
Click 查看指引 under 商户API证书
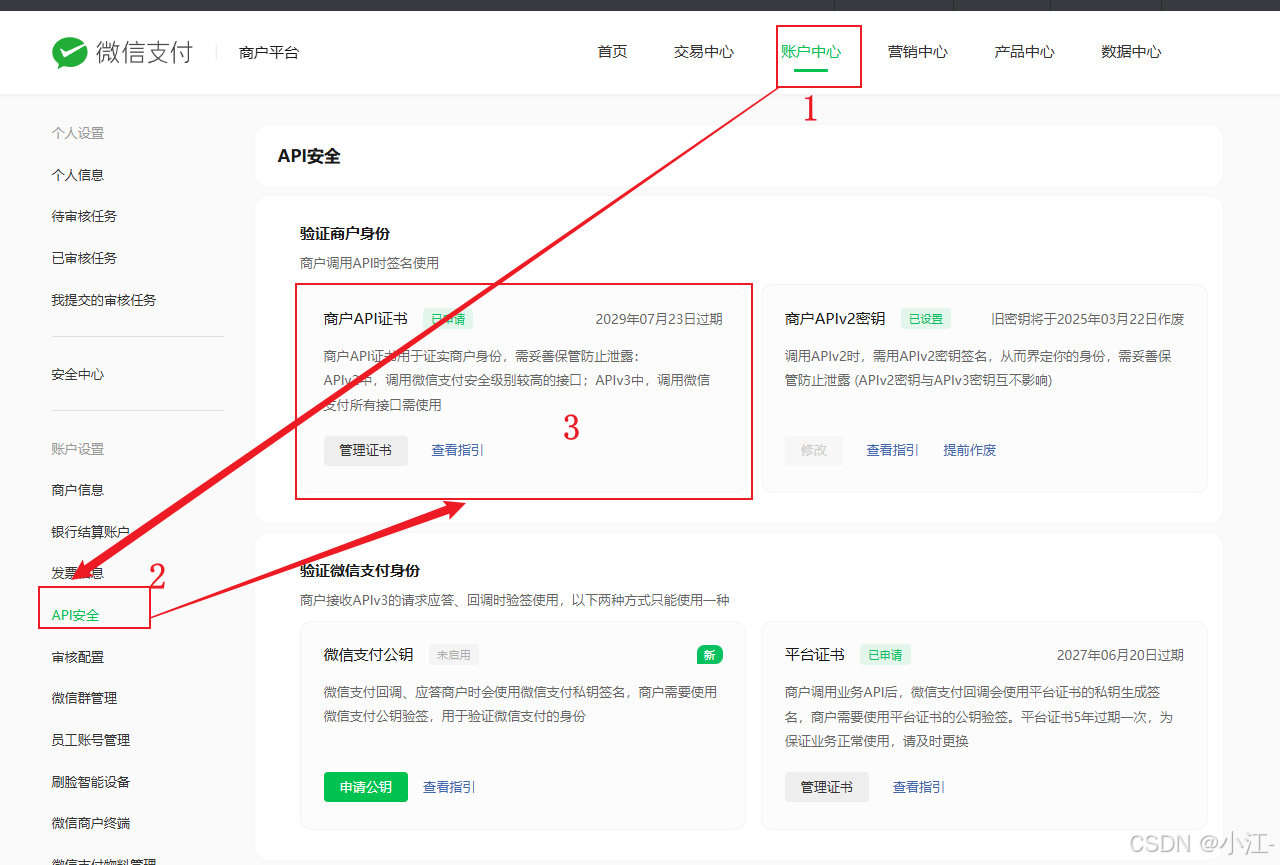[458, 450]
